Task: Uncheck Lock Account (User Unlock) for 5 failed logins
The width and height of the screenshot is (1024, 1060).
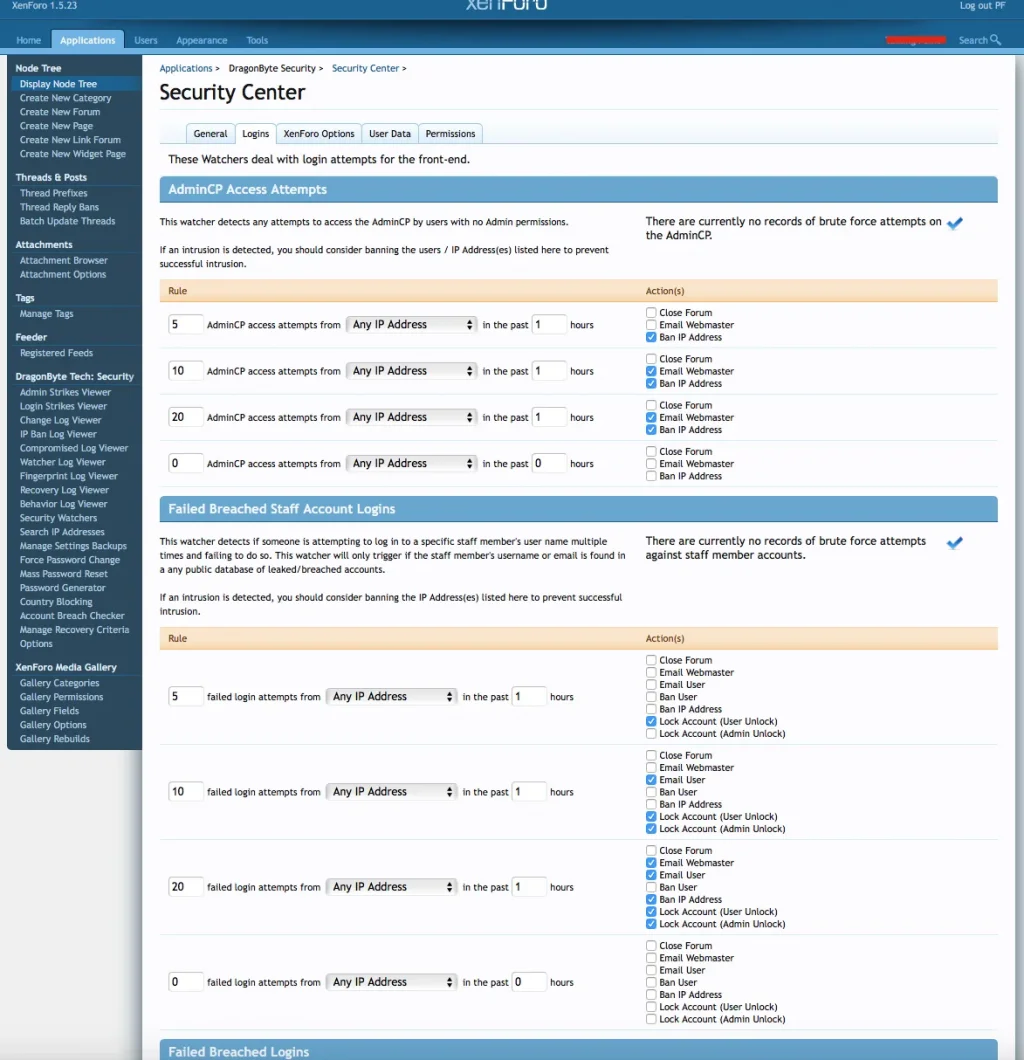Action: (651, 721)
